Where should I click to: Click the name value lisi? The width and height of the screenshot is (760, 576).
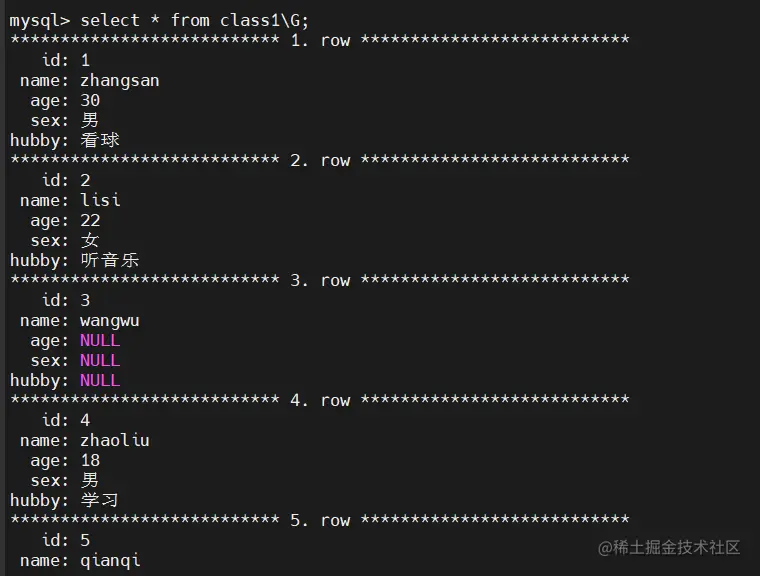pyautogui.click(x=100, y=200)
